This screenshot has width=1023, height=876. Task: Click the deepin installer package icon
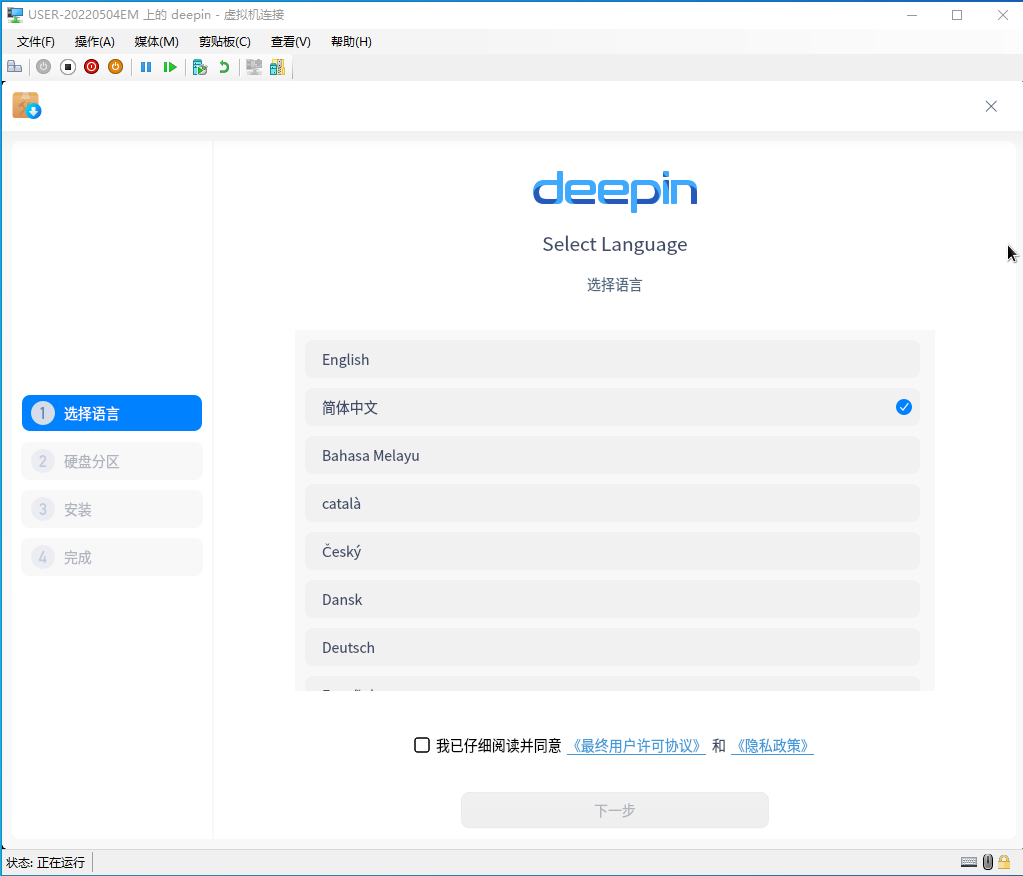[26, 106]
